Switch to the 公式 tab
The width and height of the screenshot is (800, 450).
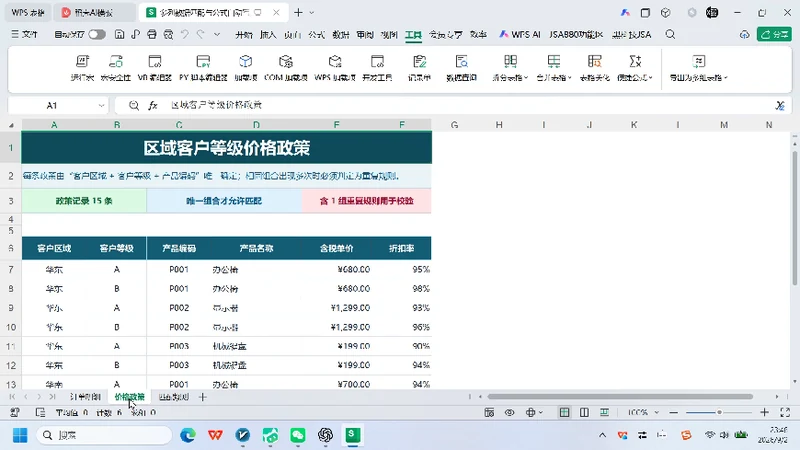pyautogui.click(x=316, y=35)
